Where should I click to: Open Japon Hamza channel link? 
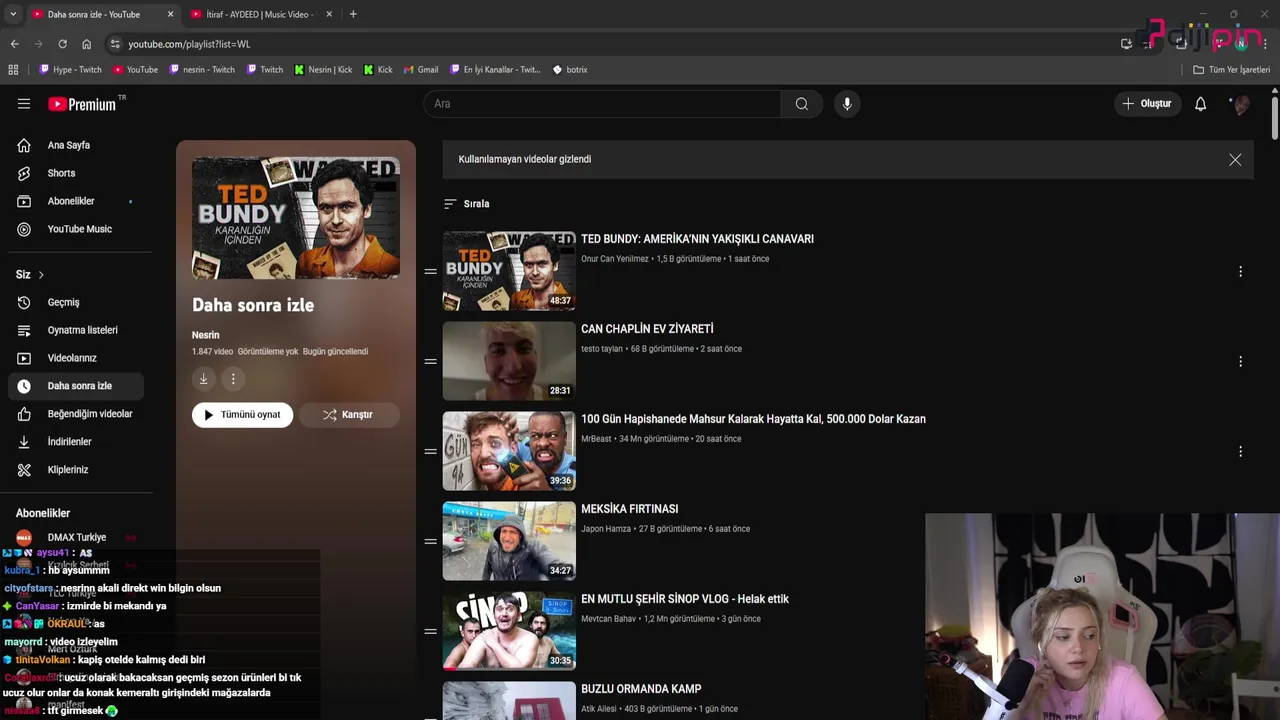tap(606, 529)
